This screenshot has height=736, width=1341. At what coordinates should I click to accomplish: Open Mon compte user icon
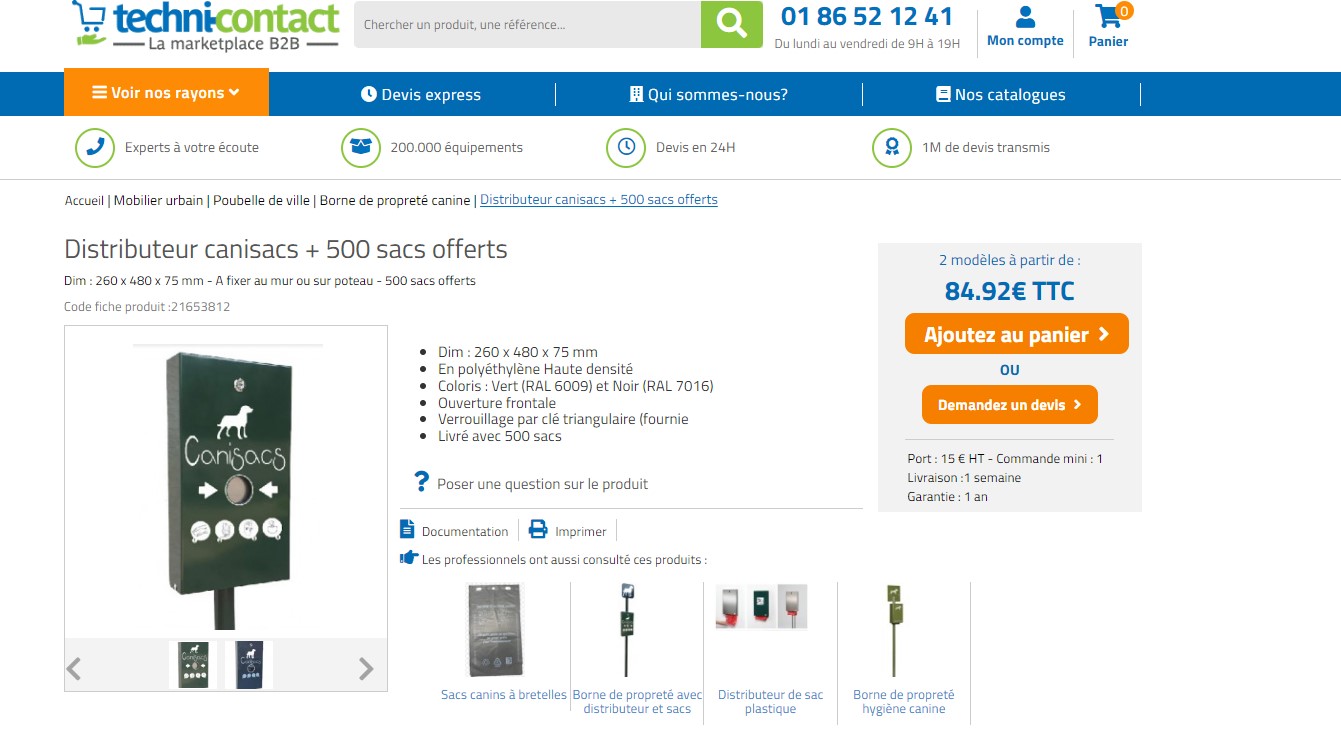(x=1025, y=18)
